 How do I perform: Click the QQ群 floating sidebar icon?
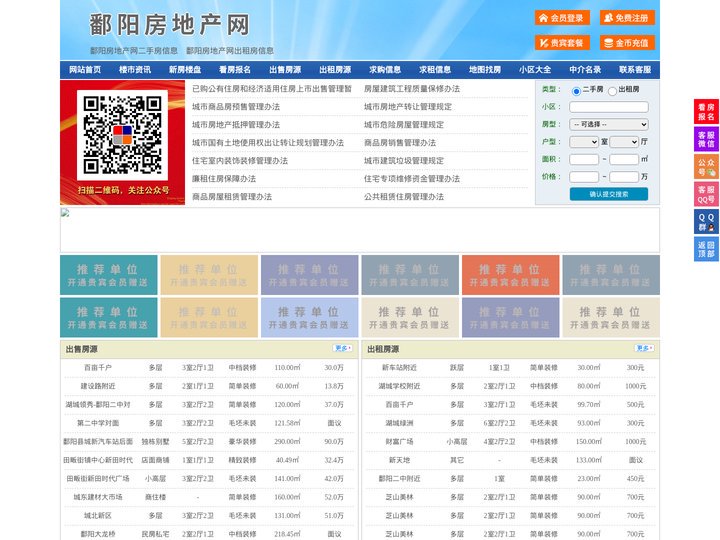(706, 222)
